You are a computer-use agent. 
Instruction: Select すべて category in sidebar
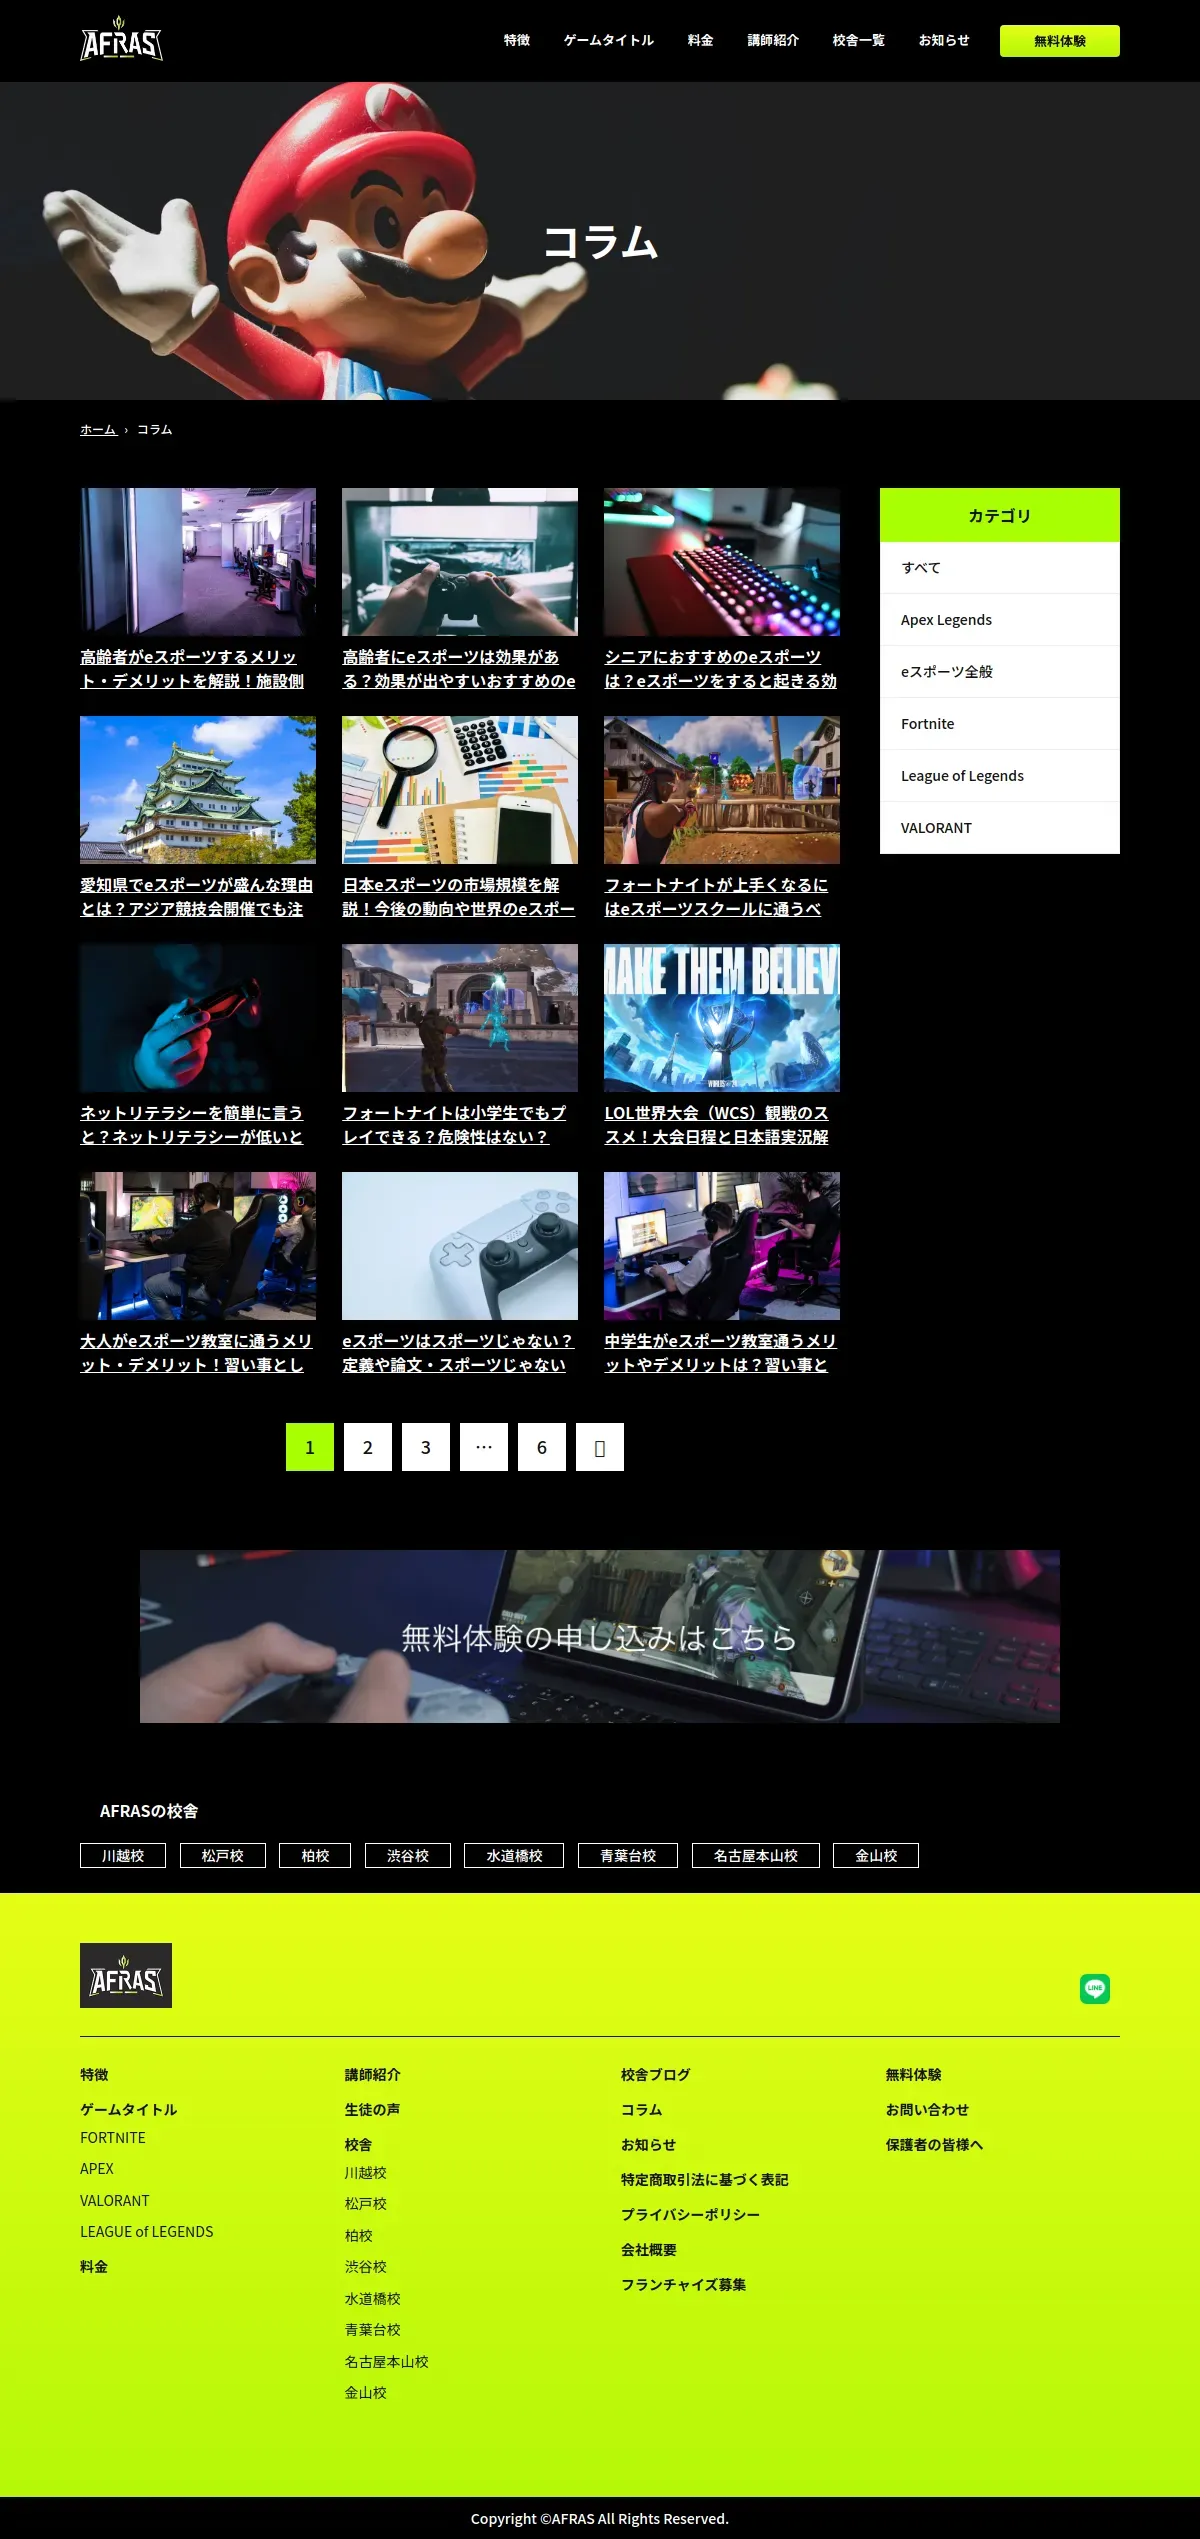tap(1000, 568)
